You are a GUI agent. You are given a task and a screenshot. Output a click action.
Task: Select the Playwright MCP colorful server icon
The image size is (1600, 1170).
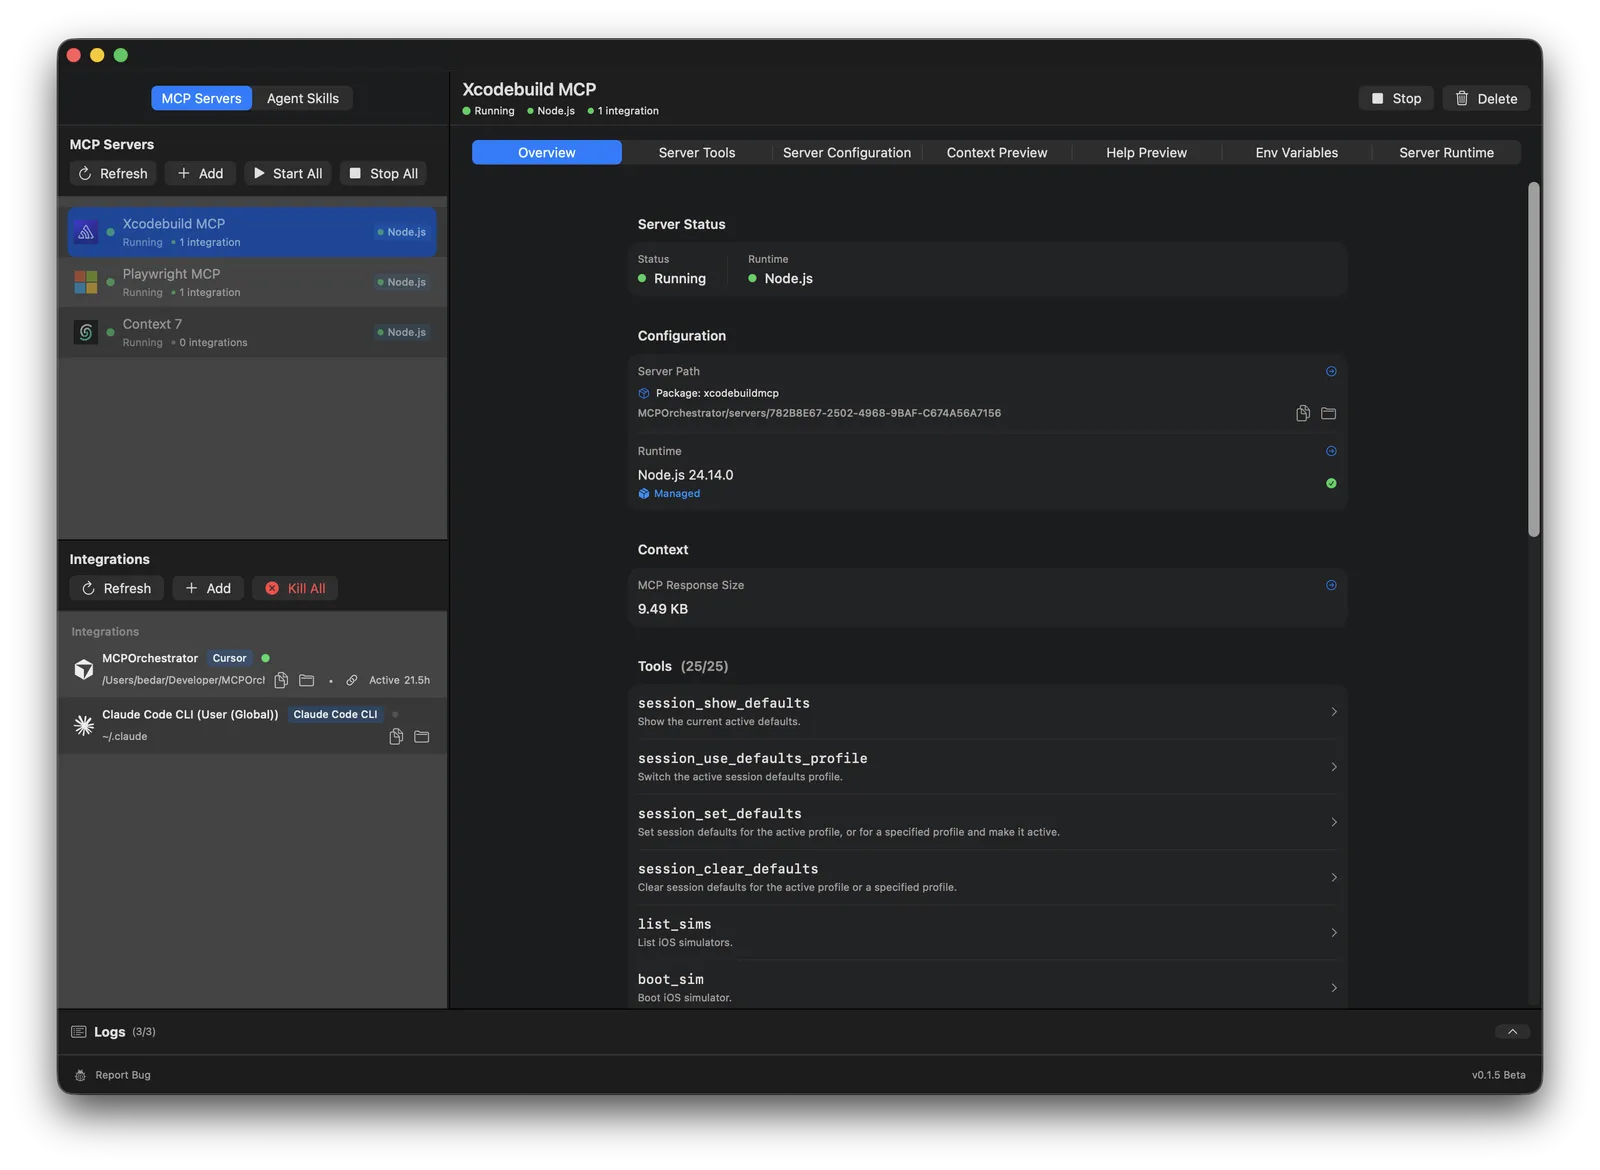coord(87,281)
